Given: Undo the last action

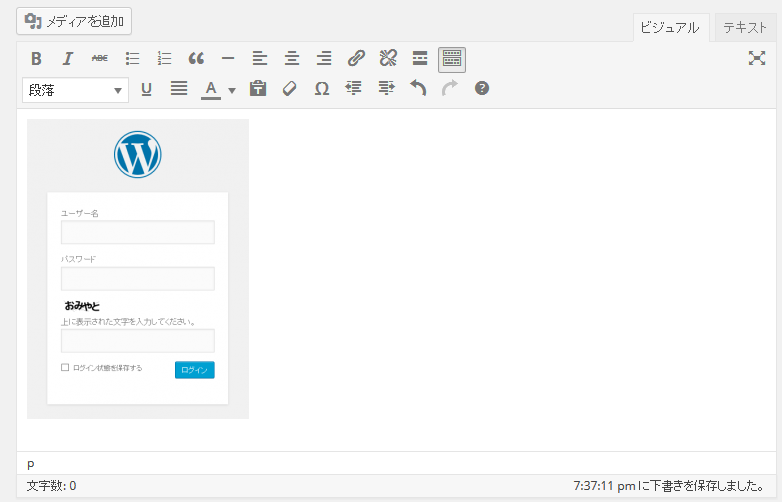Looking at the screenshot, I should click(418, 89).
